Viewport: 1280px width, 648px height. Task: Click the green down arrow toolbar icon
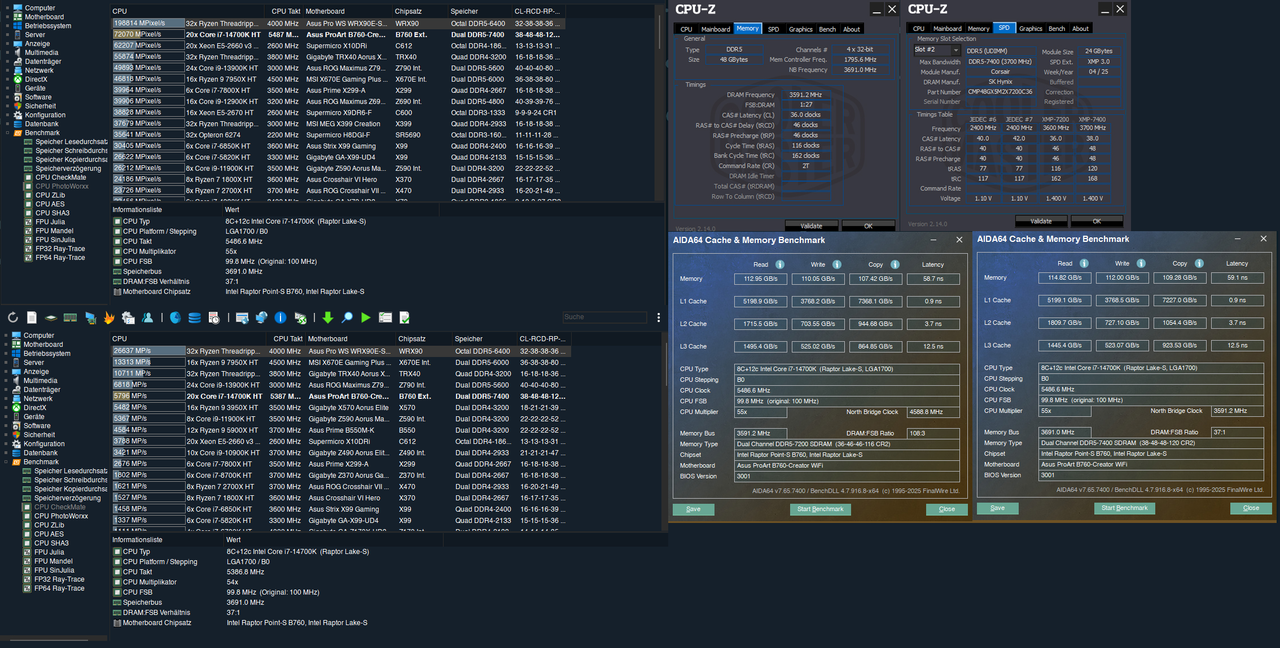click(327, 318)
